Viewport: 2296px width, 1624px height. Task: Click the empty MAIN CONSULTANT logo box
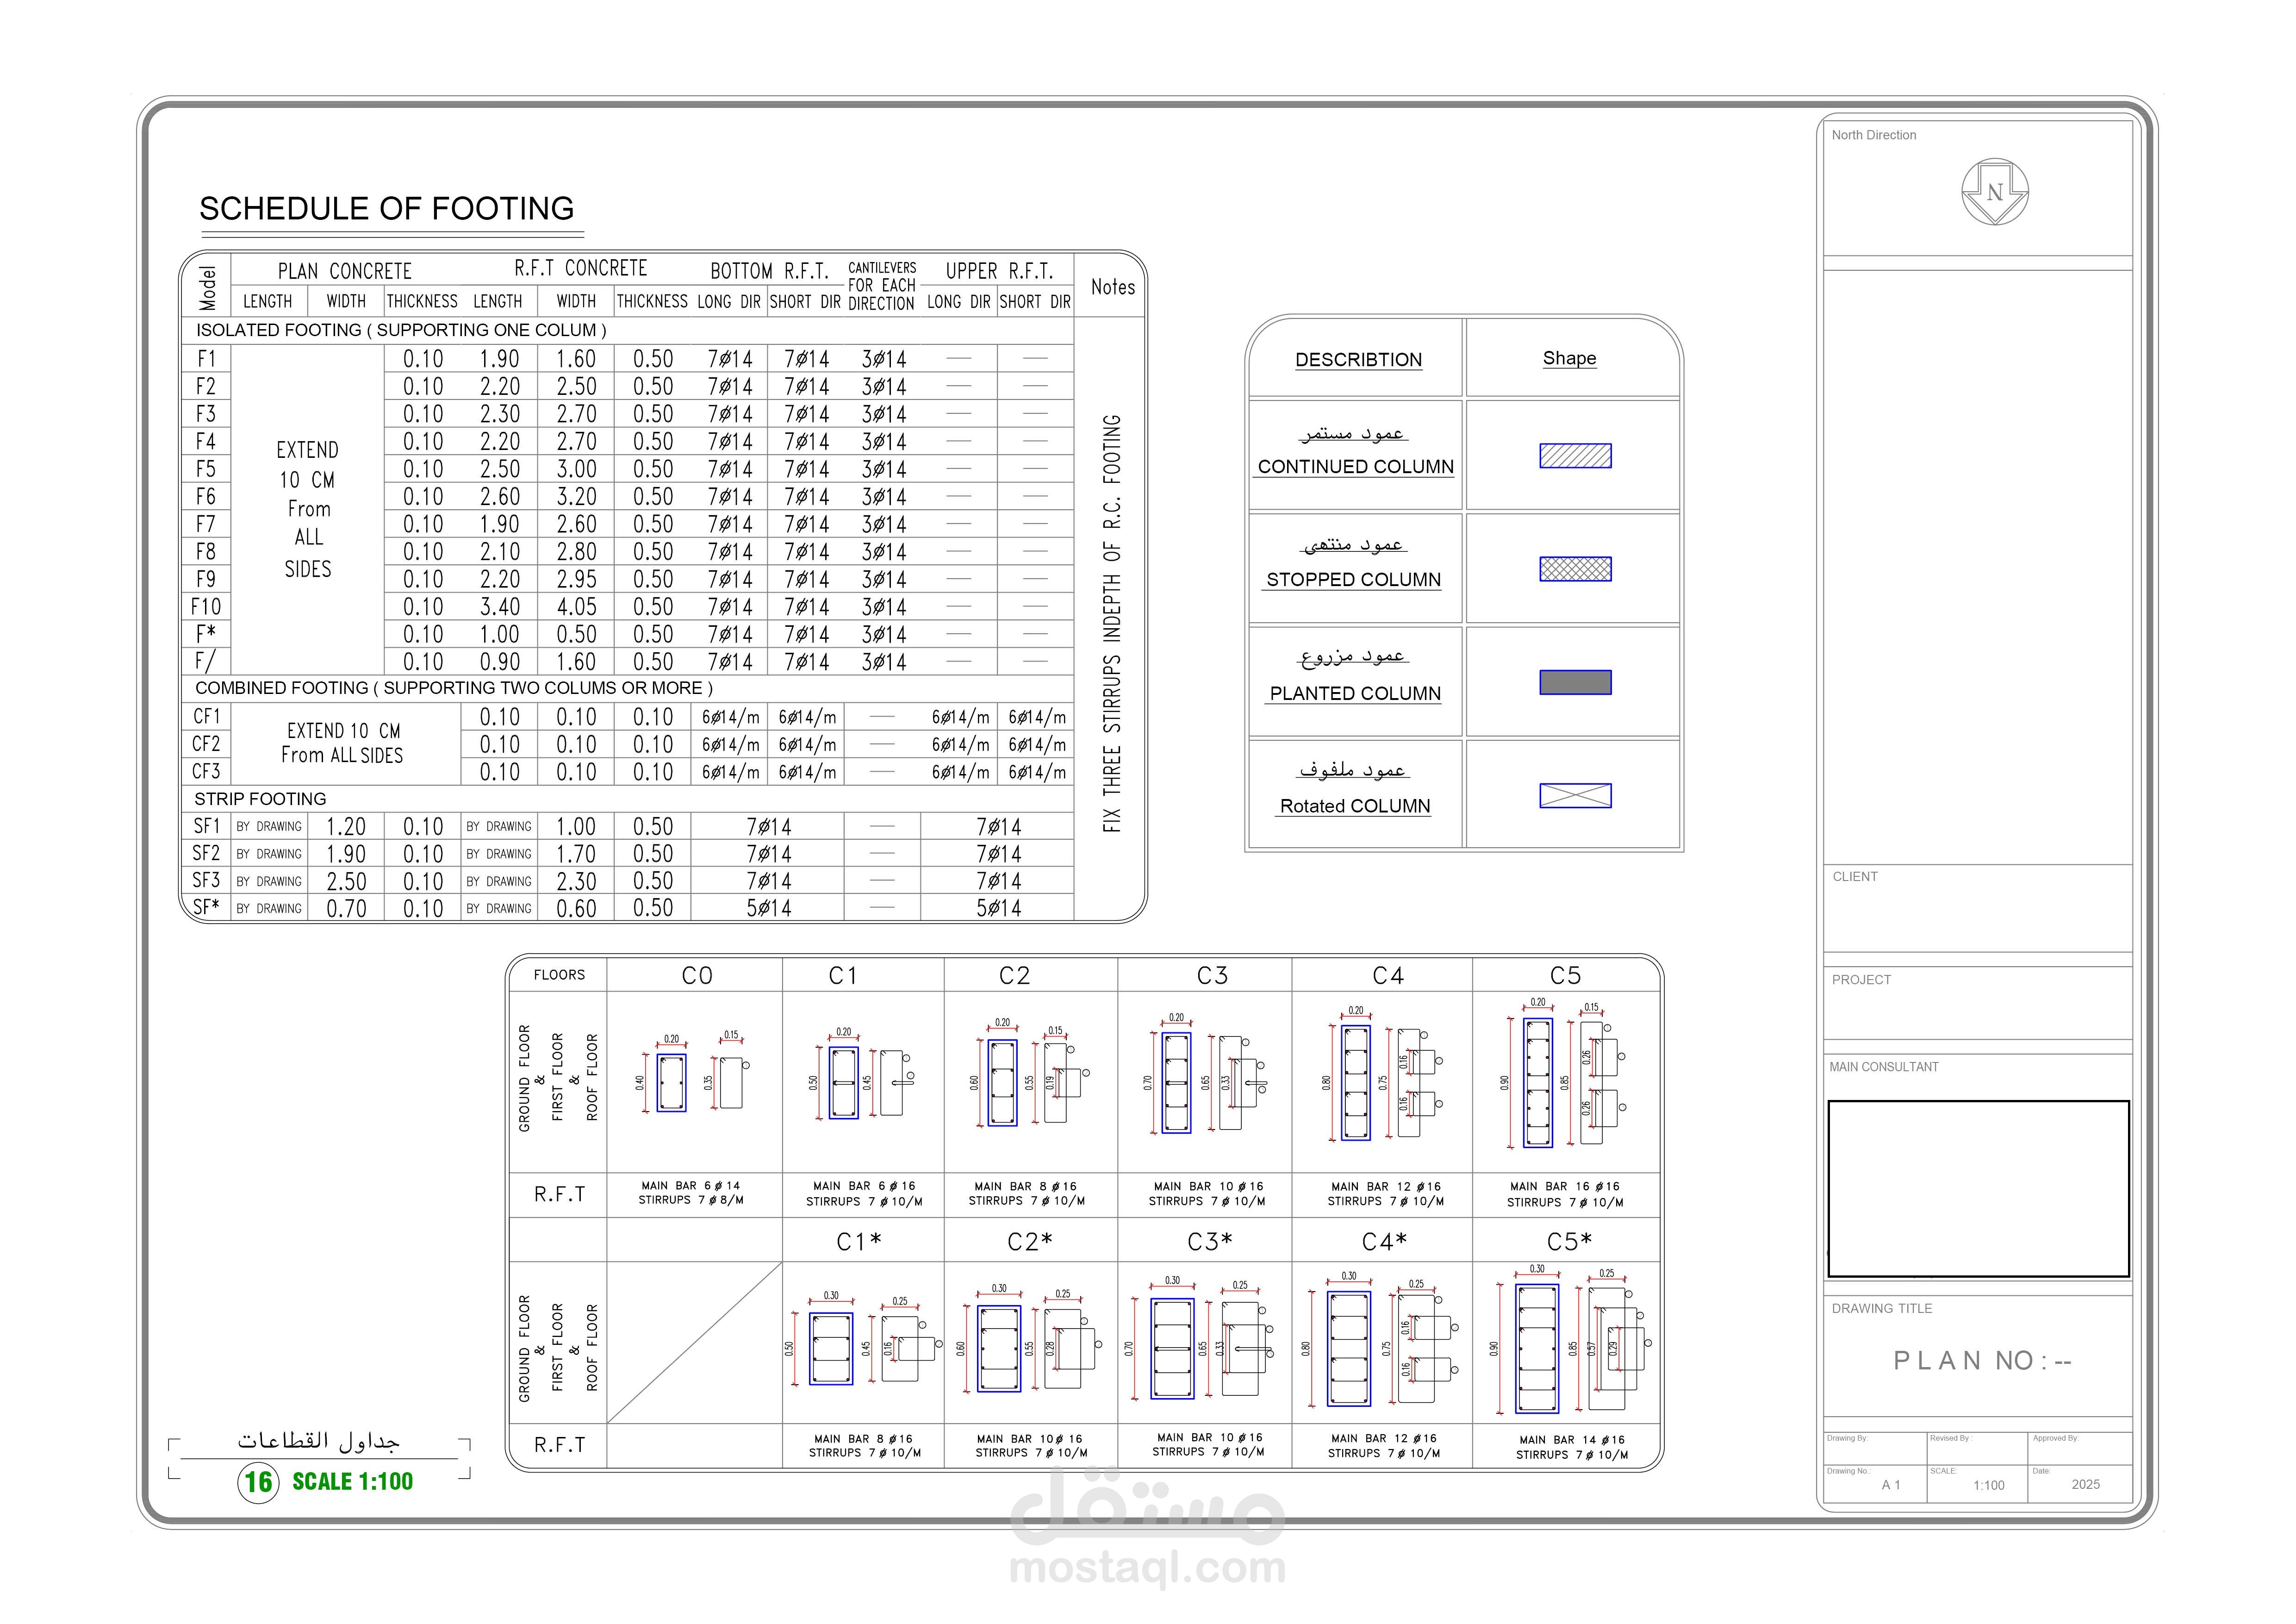pyautogui.click(x=1978, y=1189)
